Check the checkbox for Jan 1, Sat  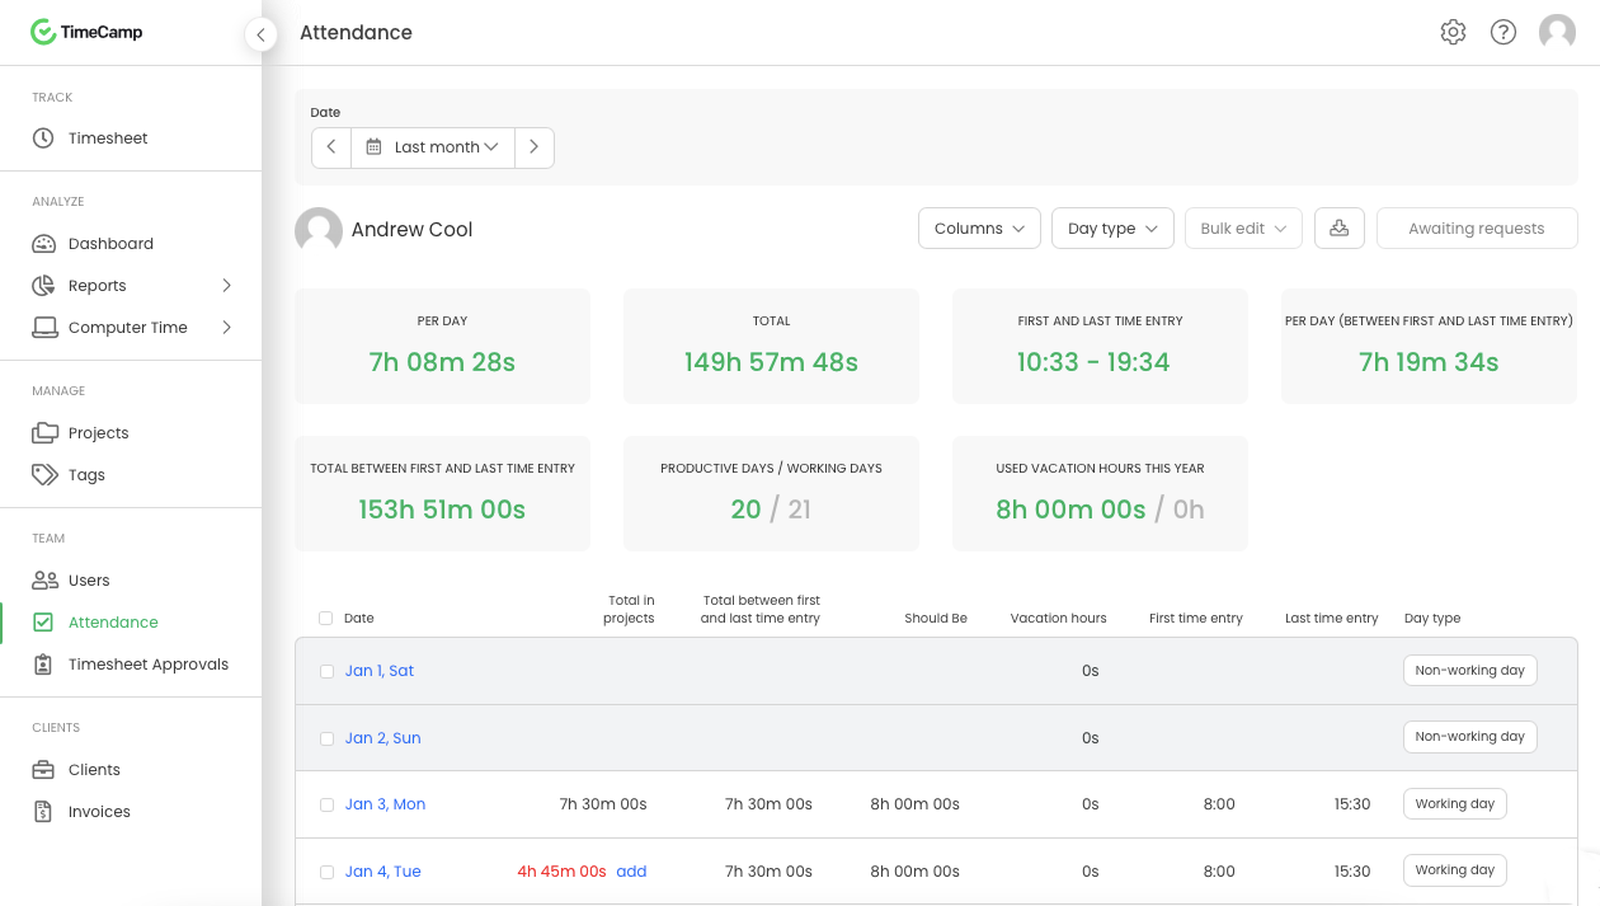[326, 671]
